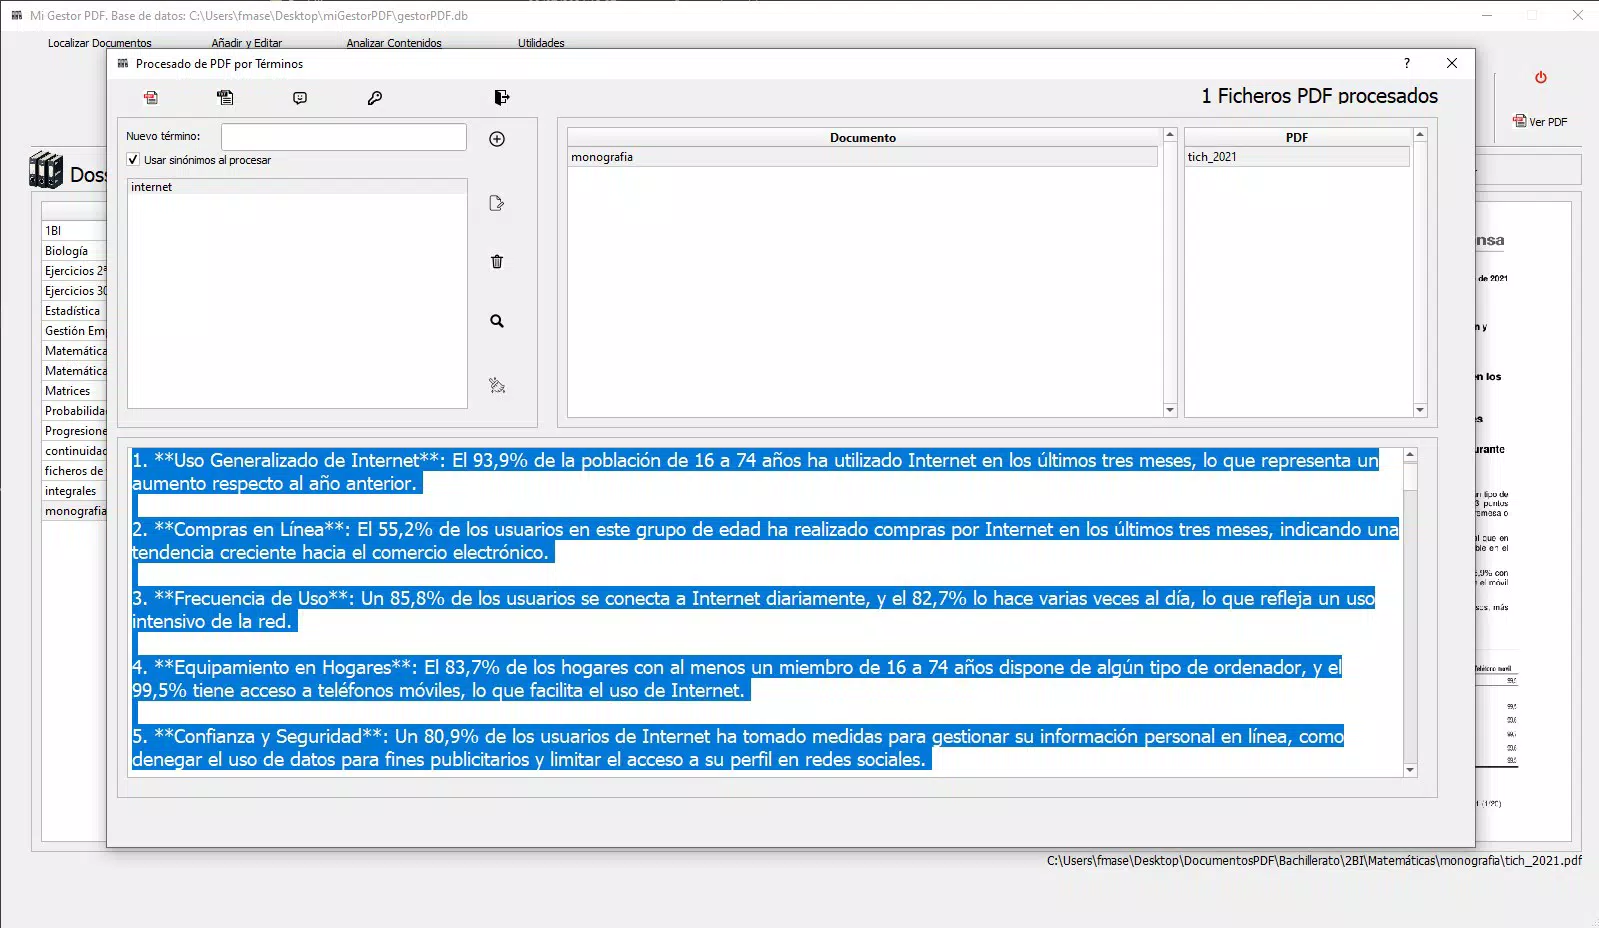Viewport: 1599px width, 928px height.
Task: Open the 'Analizar Contenidos' menu
Action: pos(394,43)
